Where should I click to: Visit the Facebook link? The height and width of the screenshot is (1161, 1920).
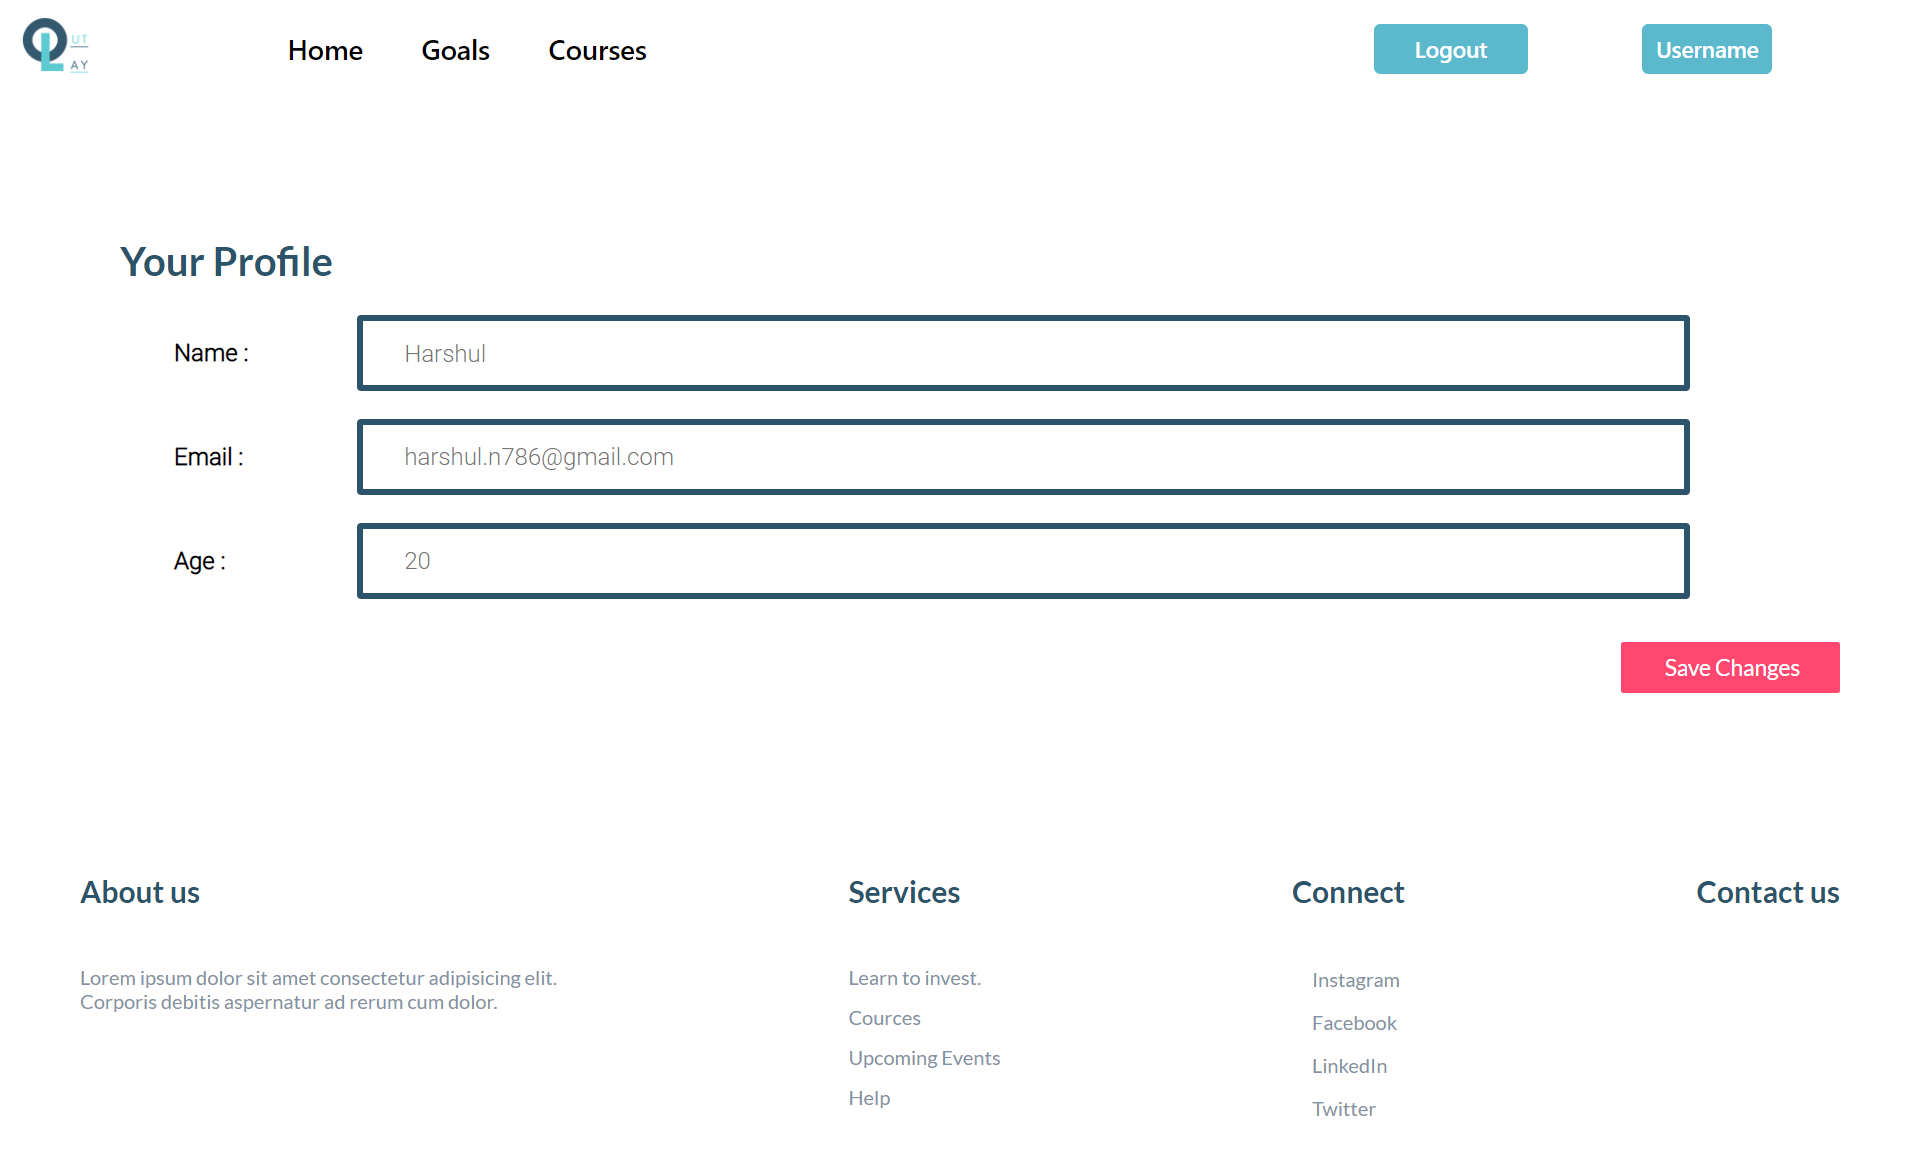[1354, 1023]
